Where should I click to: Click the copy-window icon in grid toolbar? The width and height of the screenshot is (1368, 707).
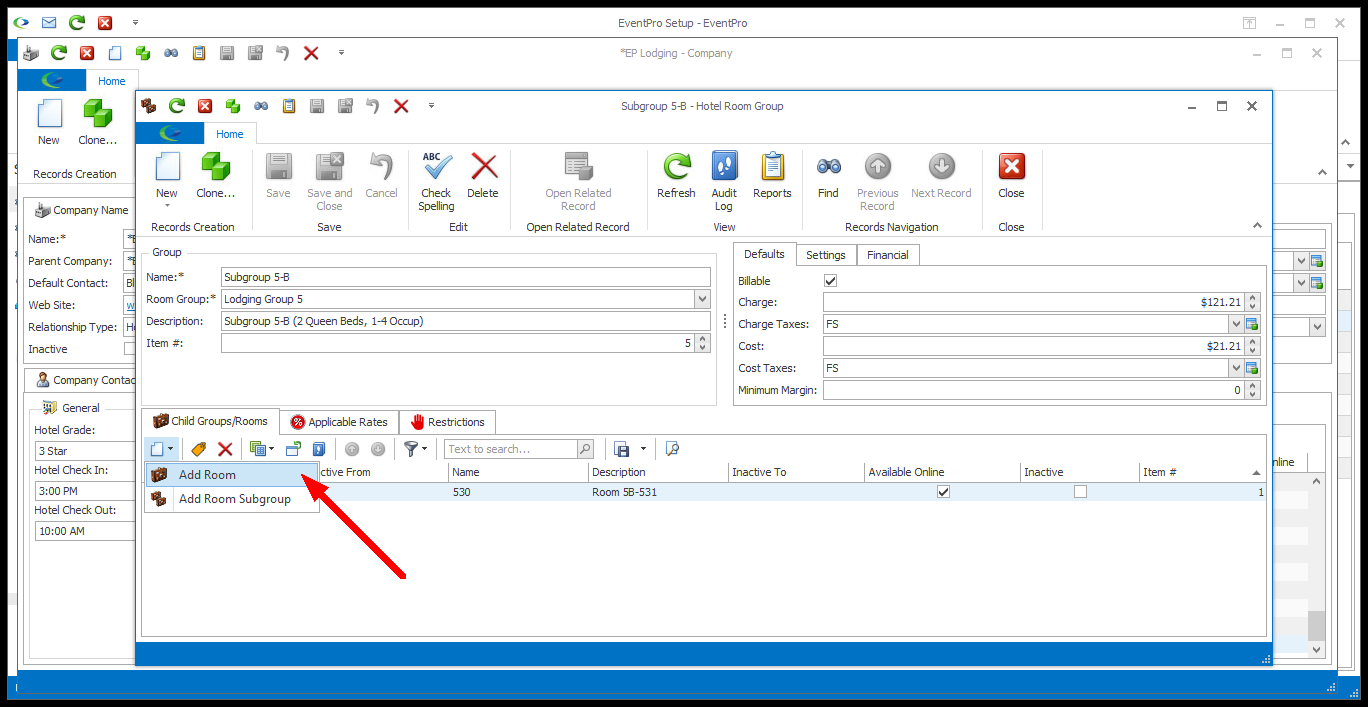[293, 449]
